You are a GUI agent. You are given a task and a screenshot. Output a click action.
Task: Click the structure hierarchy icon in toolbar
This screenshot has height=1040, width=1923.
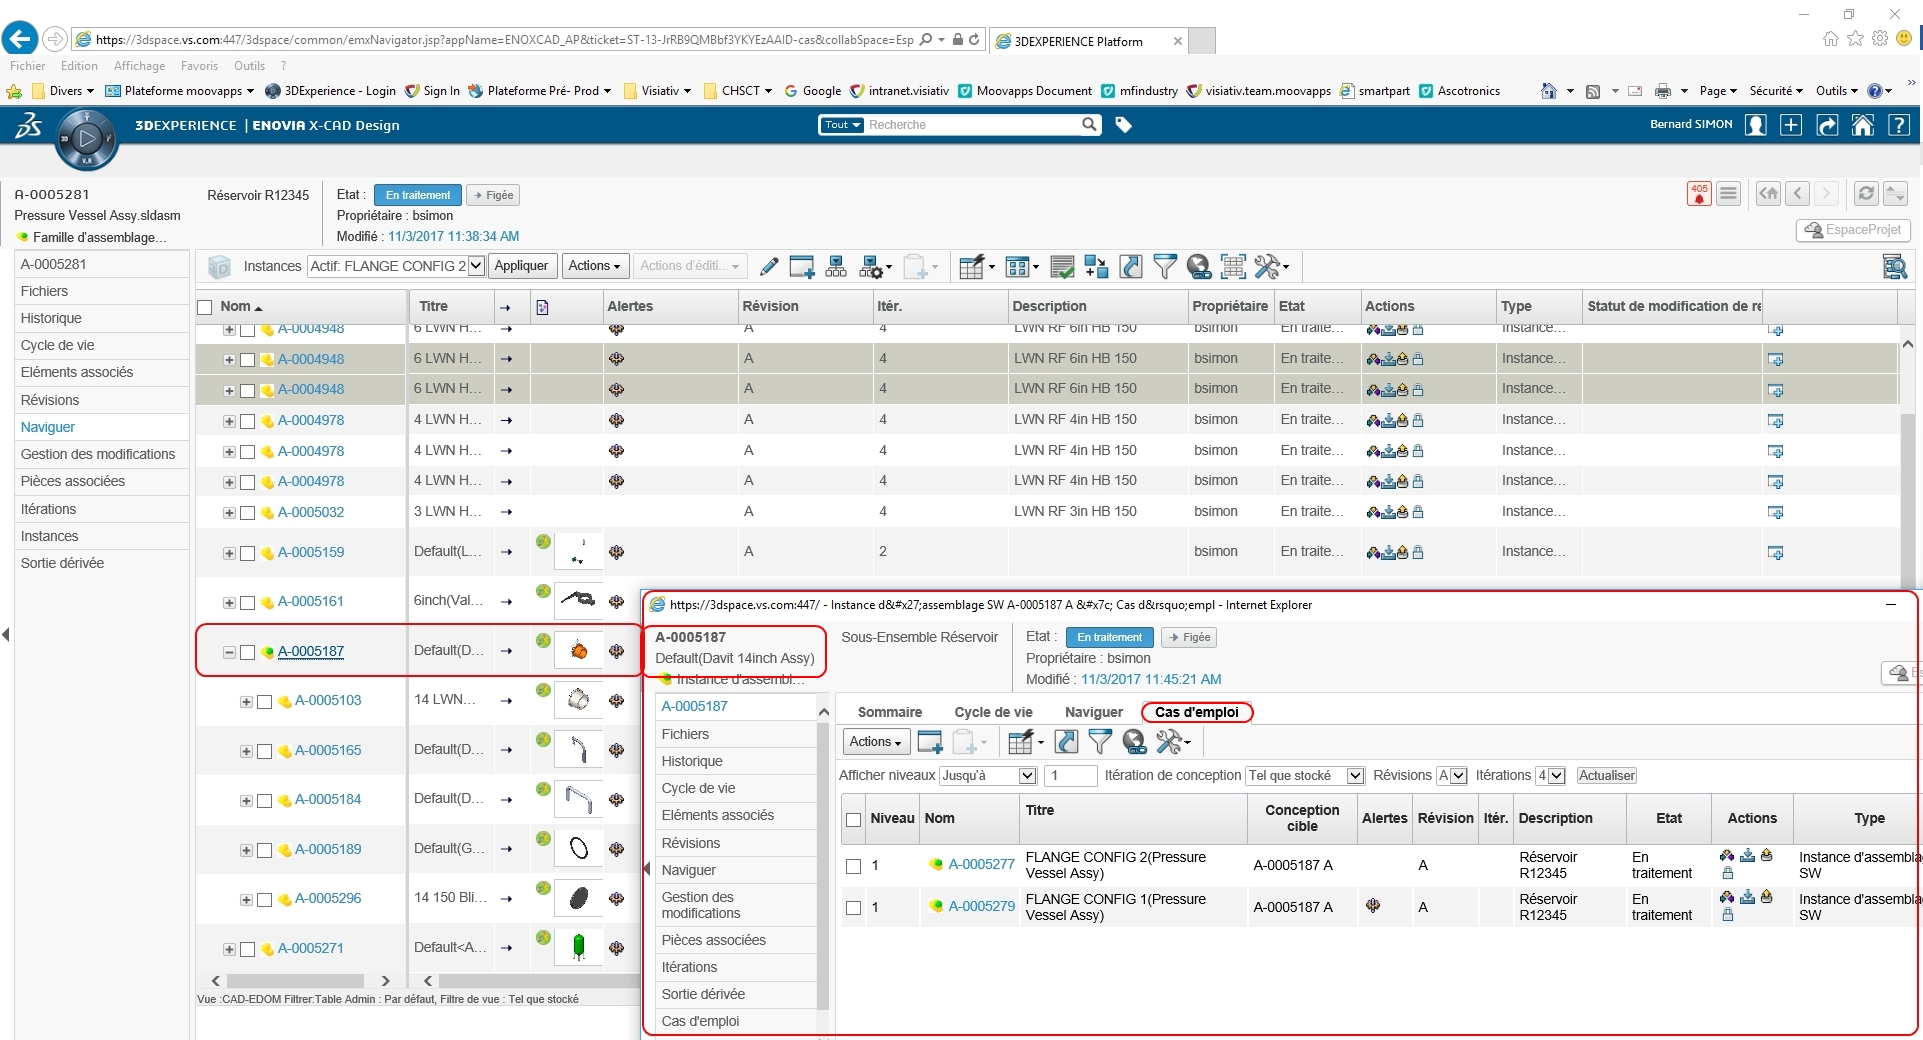(837, 267)
